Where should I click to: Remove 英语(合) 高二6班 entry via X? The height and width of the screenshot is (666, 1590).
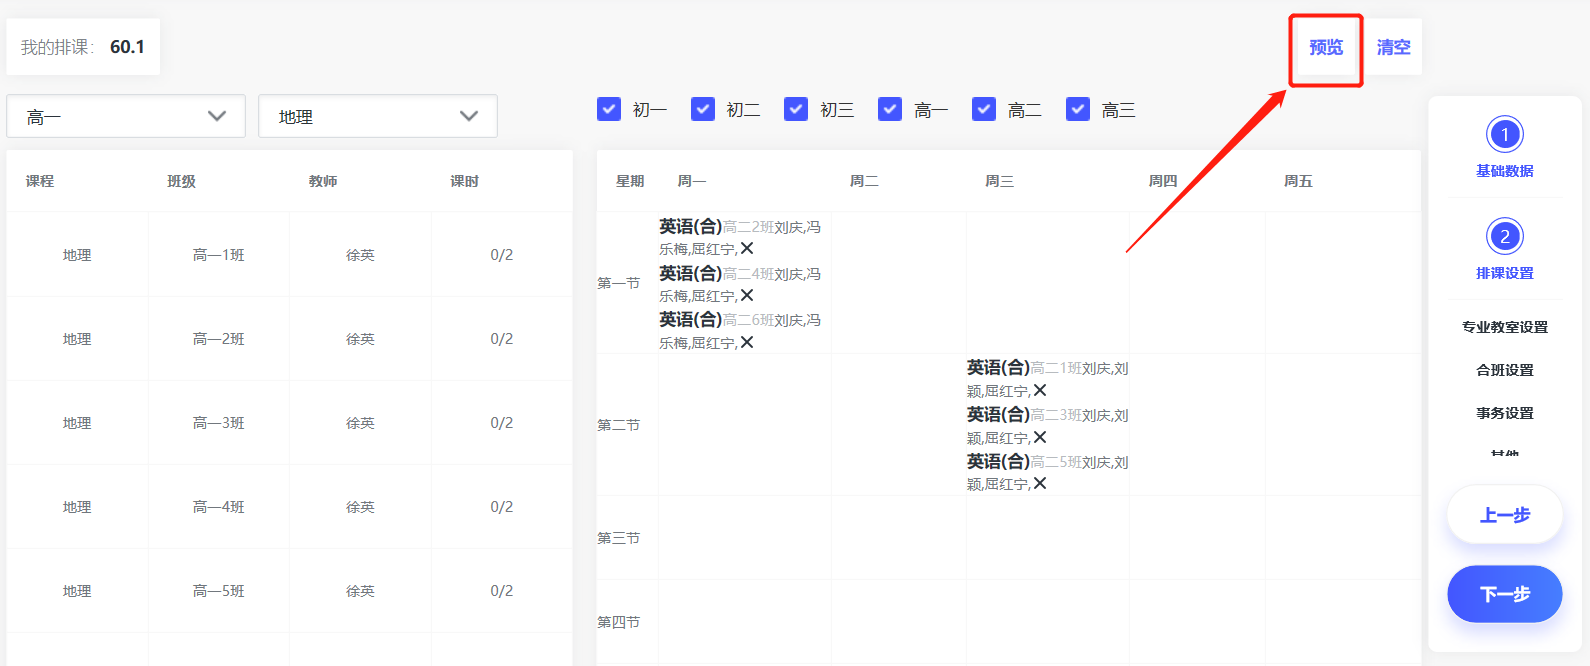tap(747, 343)
